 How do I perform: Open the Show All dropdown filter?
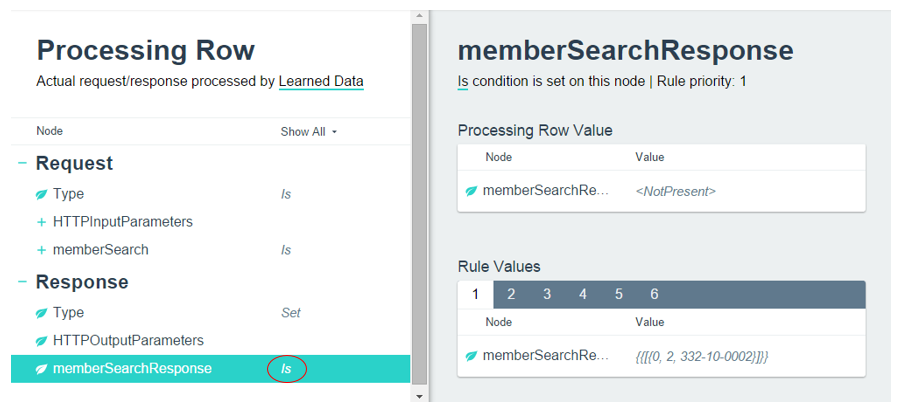[x=309, y=132]
